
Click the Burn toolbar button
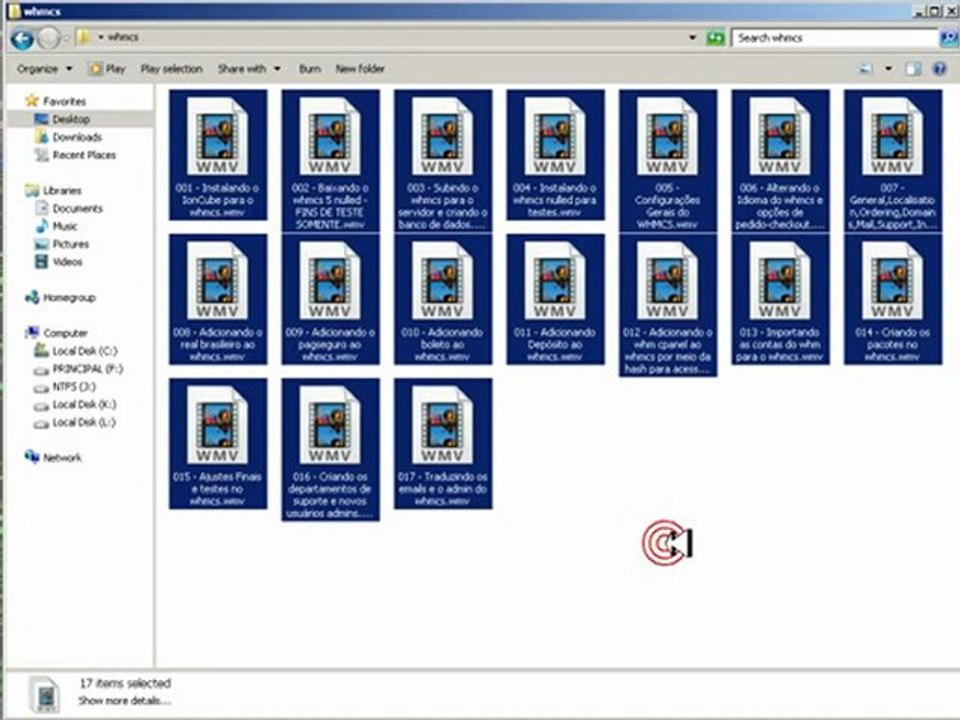click(x=310, y=69)
